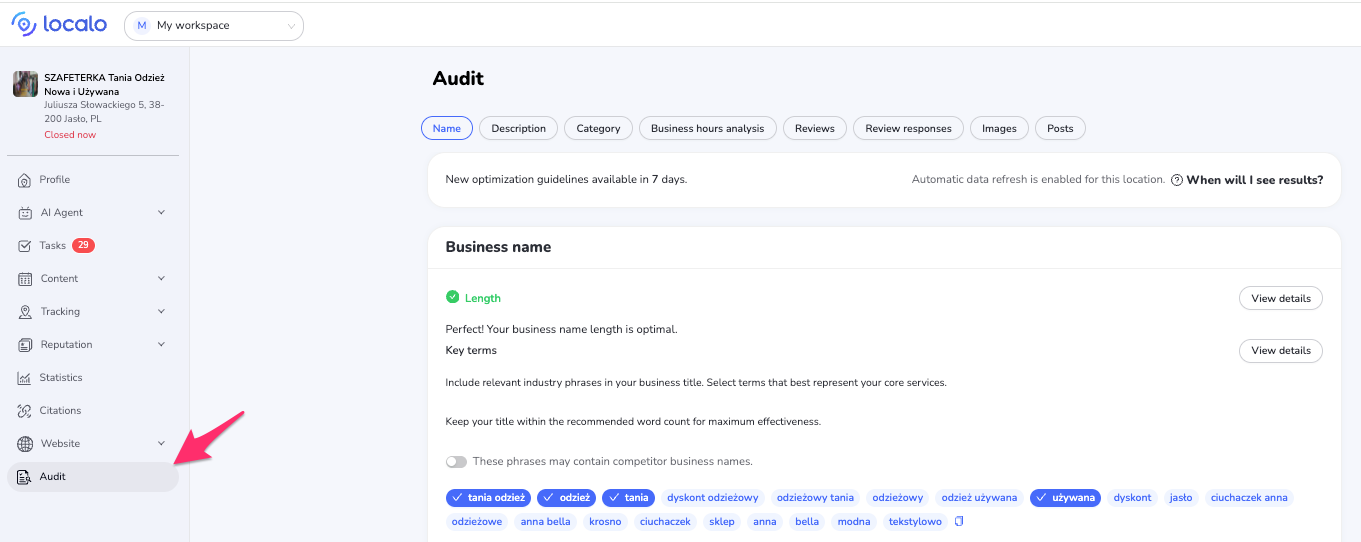Open Citations in the sidebar
The image size is (1361, 542).
click(x=93, y=411)
